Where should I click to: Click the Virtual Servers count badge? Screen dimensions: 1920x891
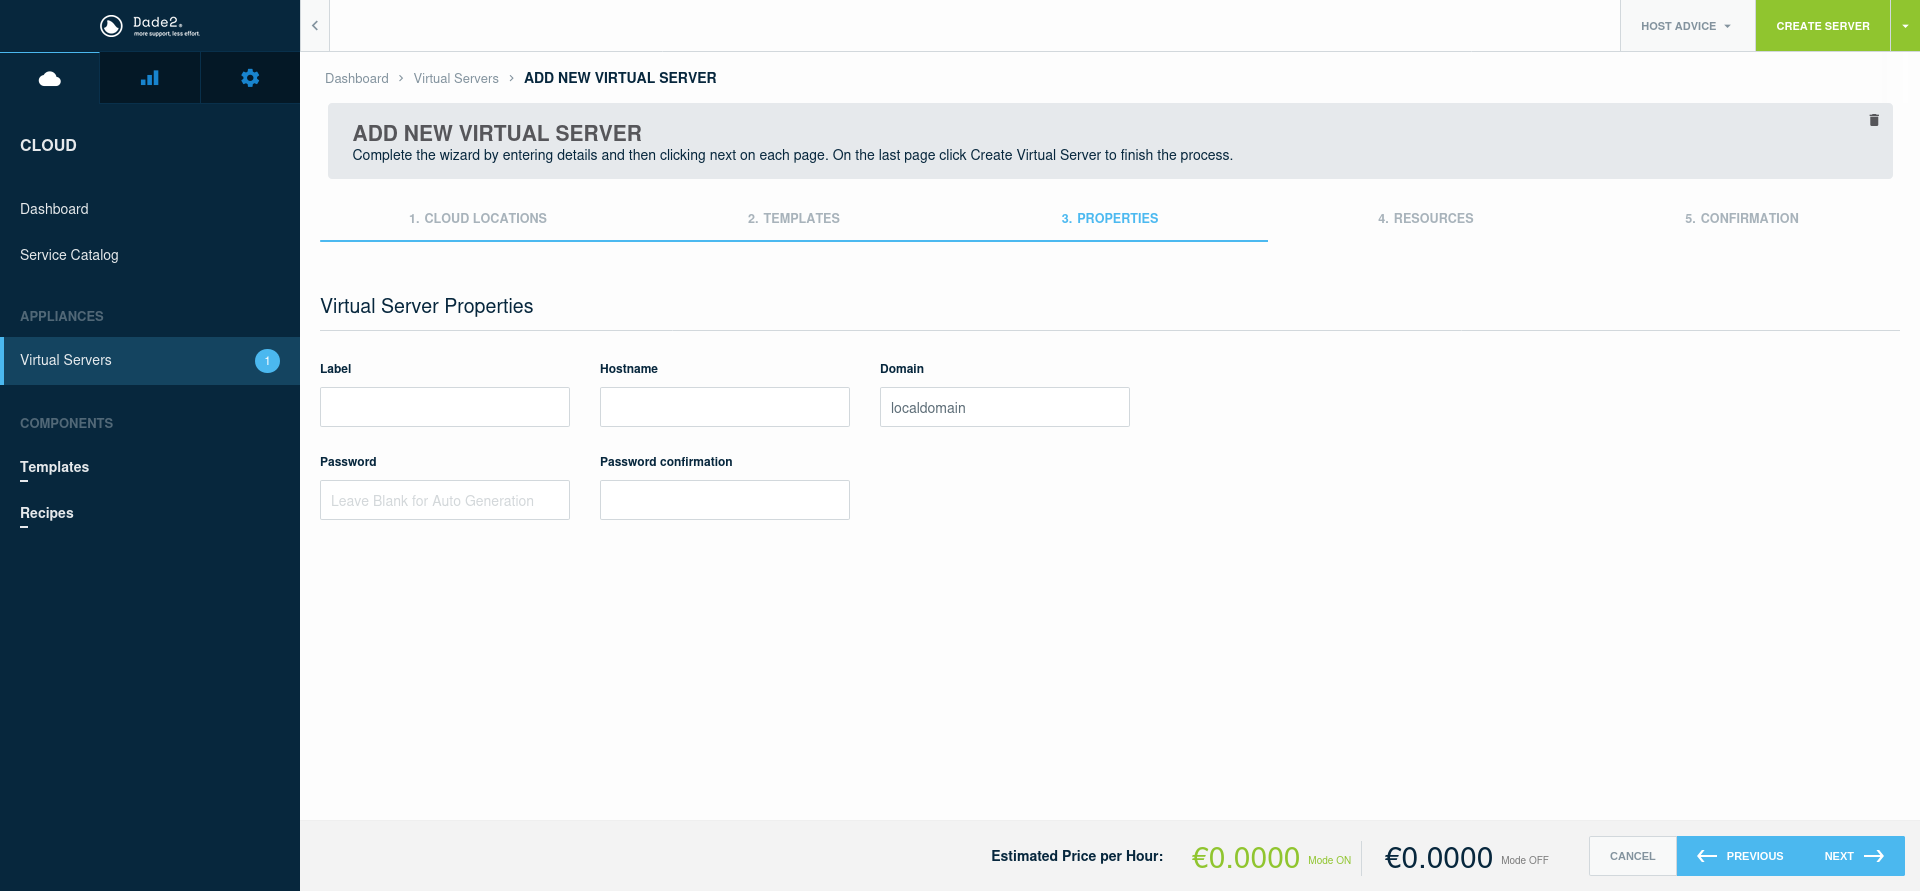coord(267,361)
